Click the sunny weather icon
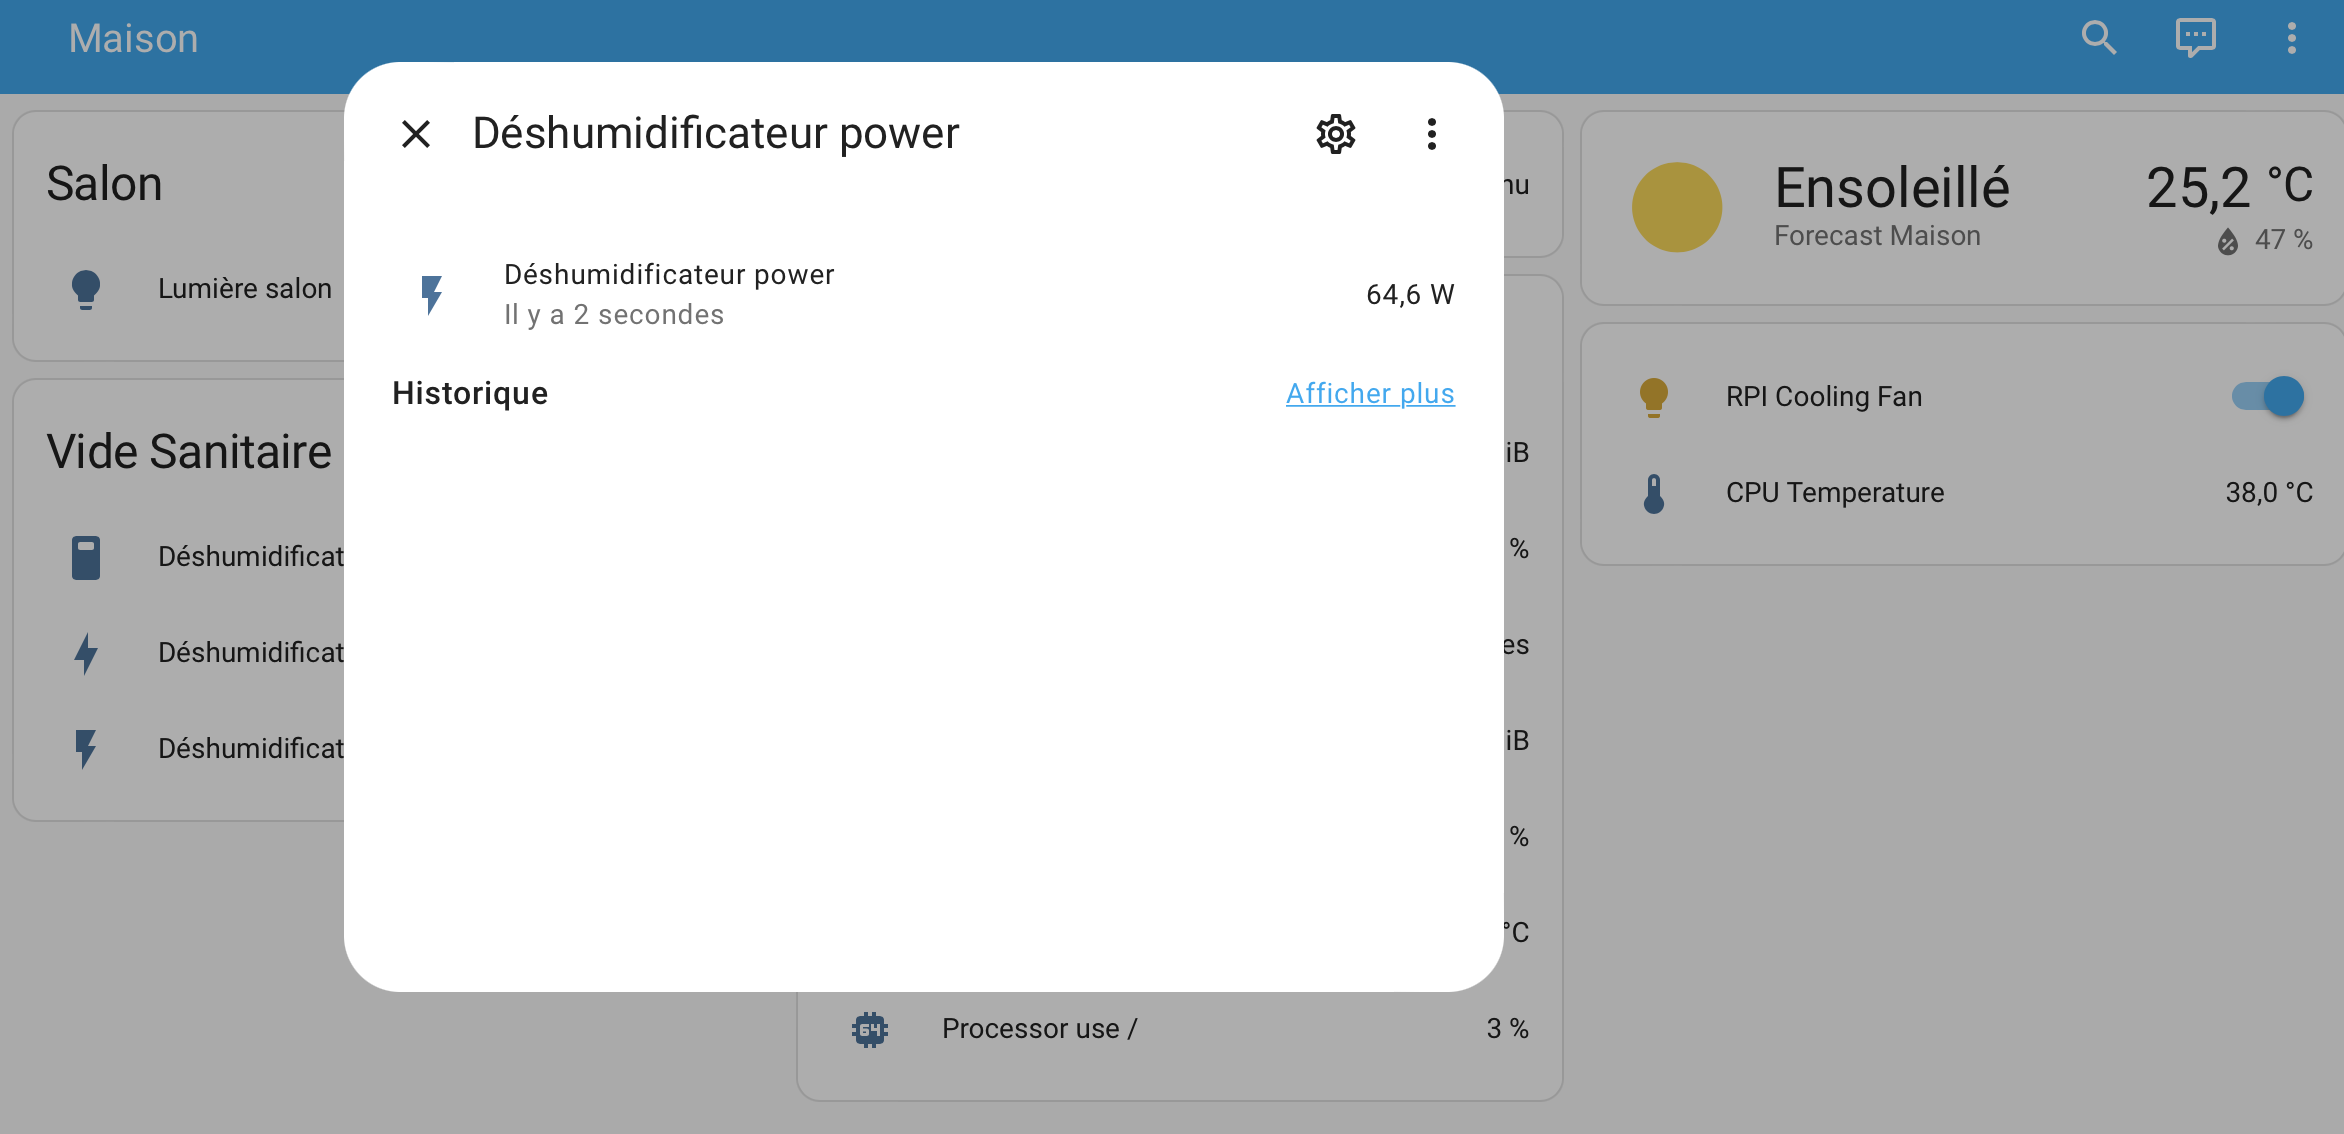 coord(1676,207)
